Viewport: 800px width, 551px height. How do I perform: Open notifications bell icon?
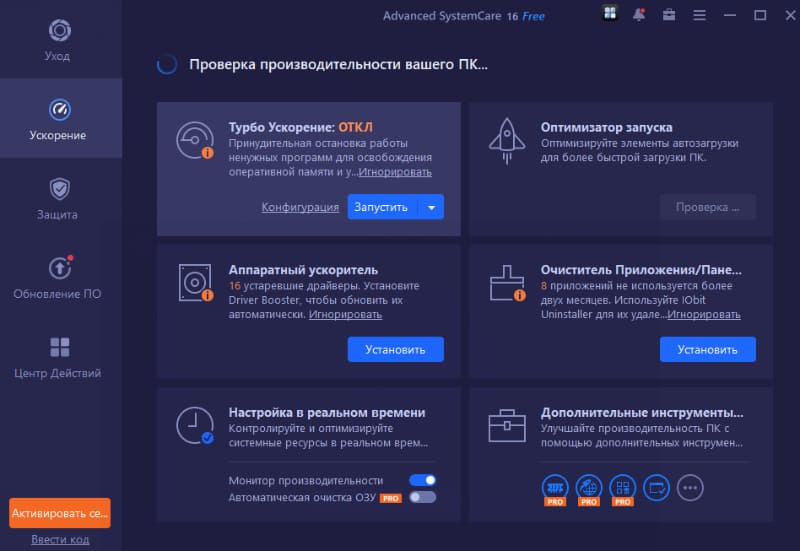(x=639, y=15)
